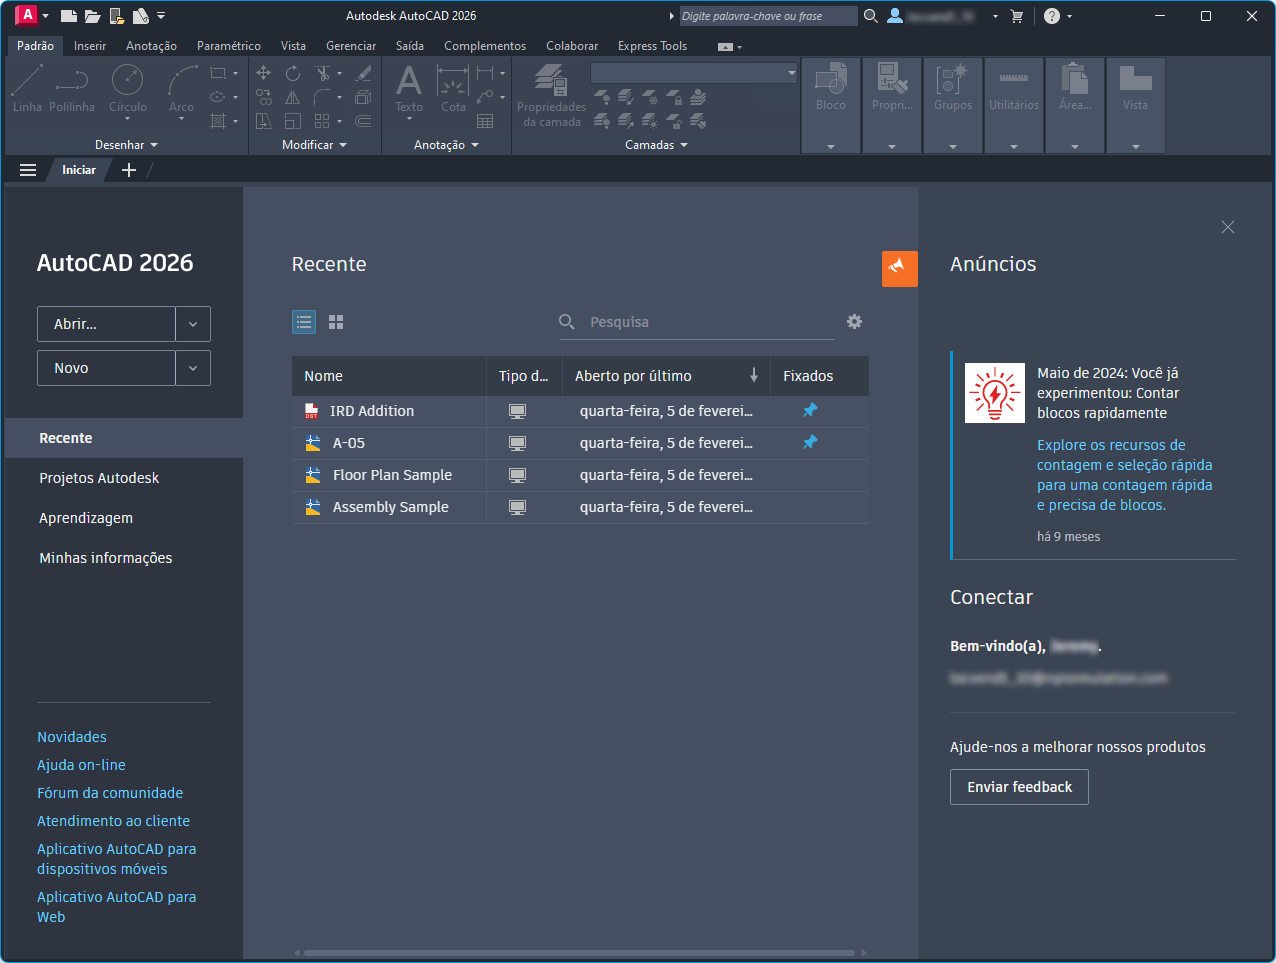
Task: Click the Novo button
Action: click(106, 368)
